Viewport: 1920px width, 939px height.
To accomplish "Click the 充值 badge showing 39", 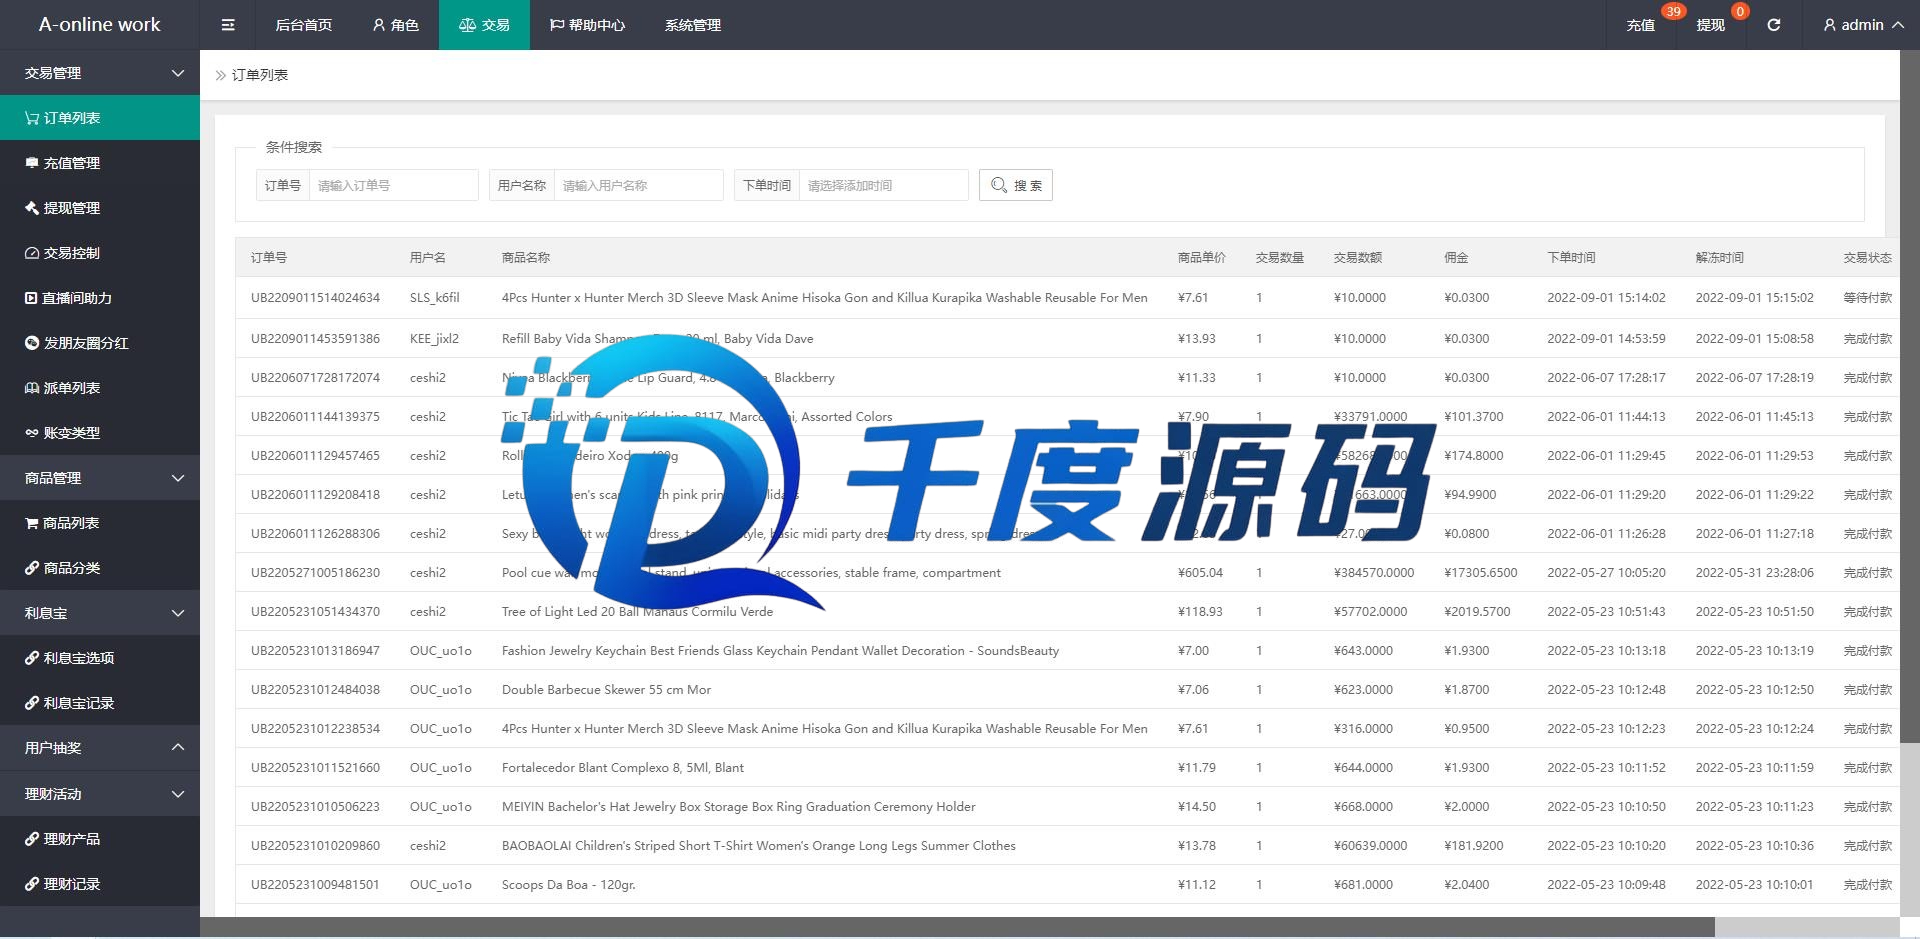I will pos(1673,12).
